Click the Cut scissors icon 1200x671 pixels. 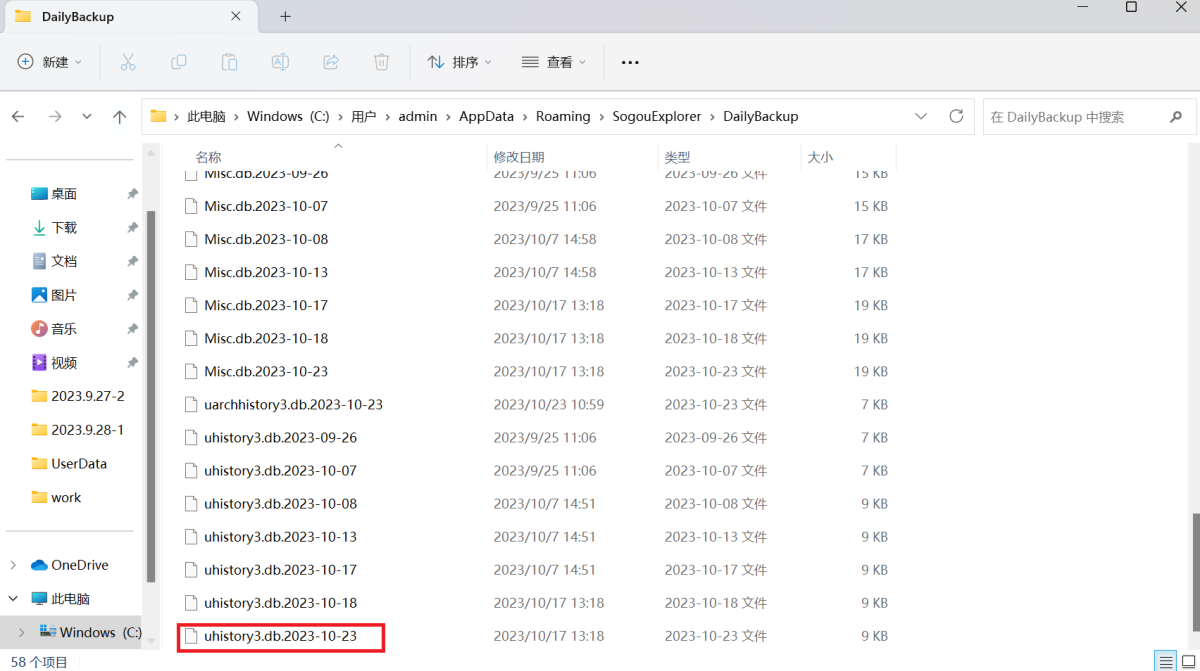tap(128, 62)
